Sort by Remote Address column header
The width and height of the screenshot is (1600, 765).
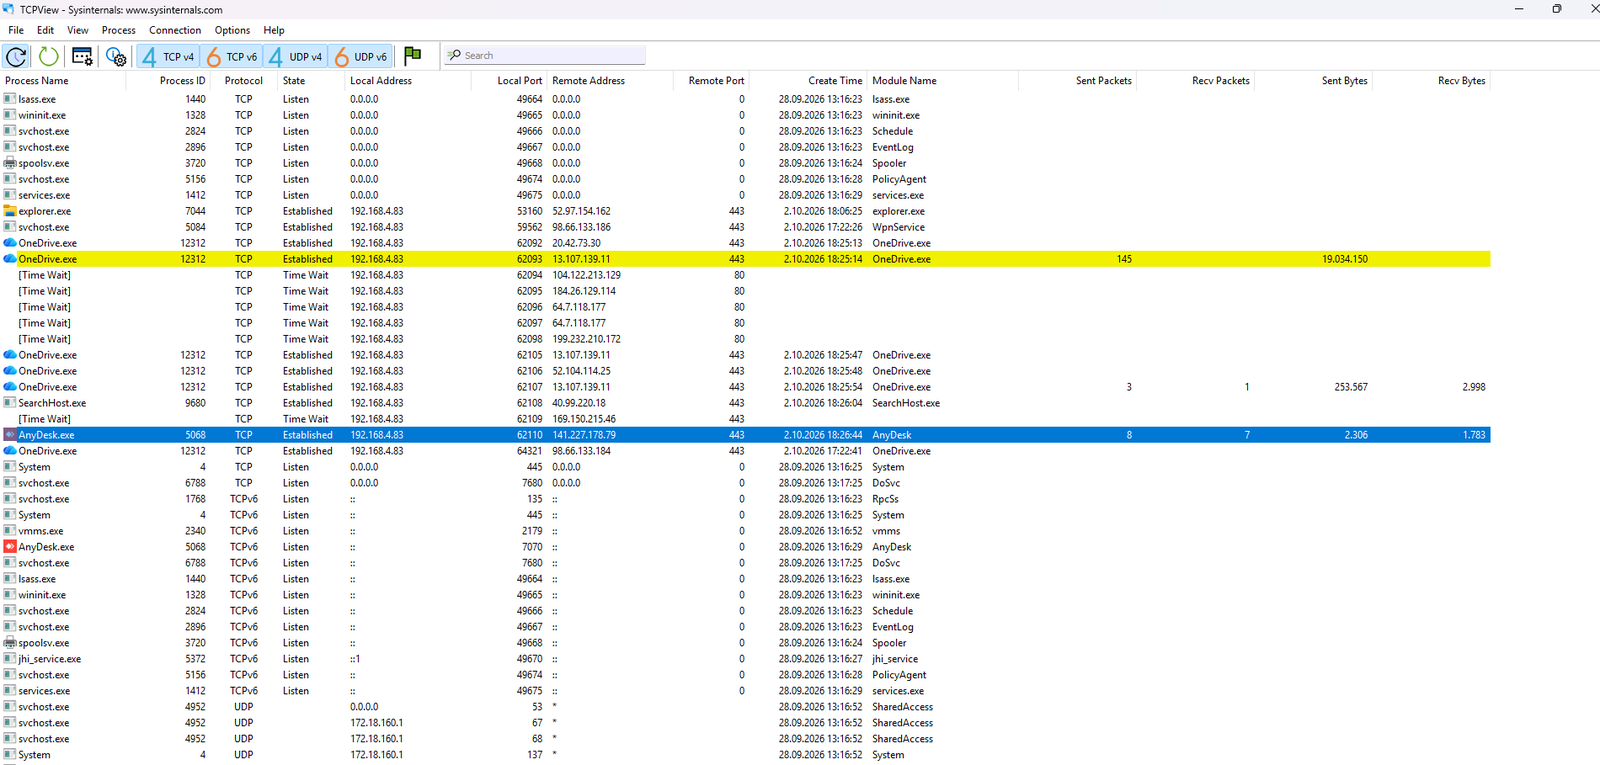(x=610, y=81)
